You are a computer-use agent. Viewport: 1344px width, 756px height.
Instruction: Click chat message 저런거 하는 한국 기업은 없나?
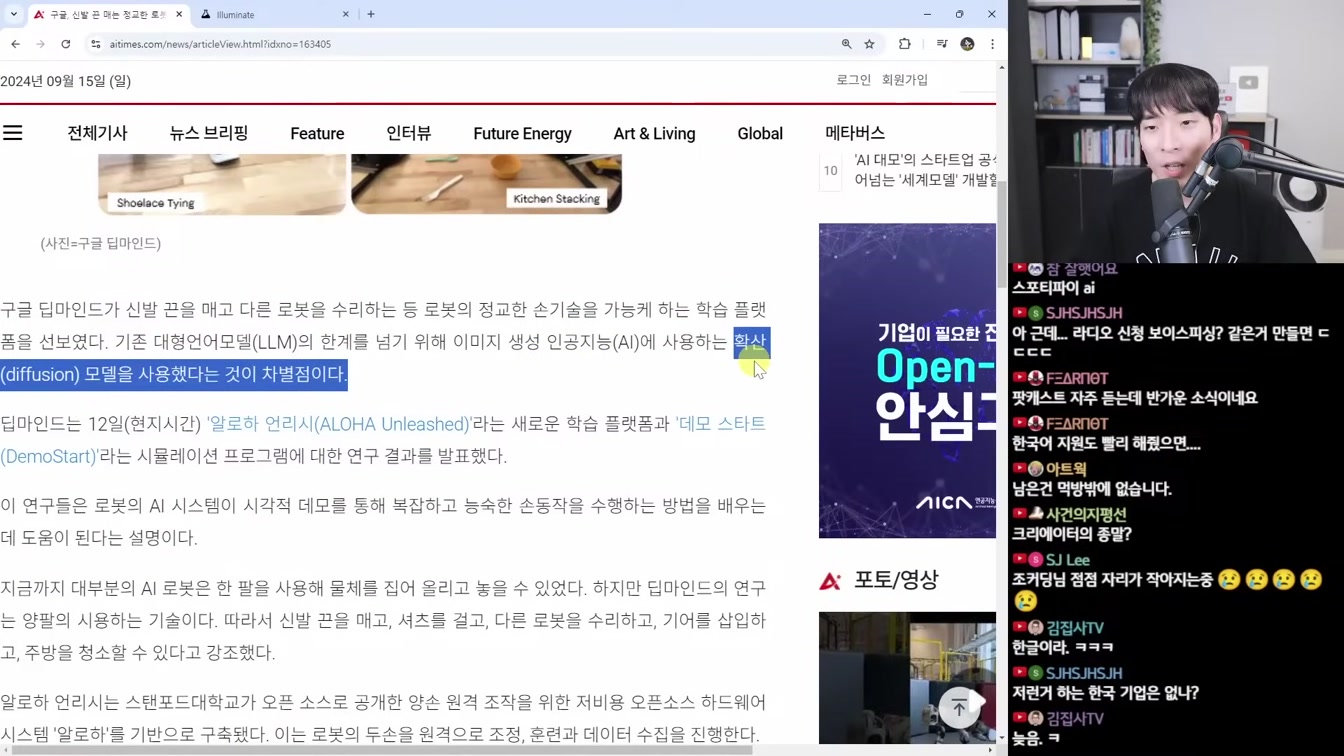(x=1105, y=692)
